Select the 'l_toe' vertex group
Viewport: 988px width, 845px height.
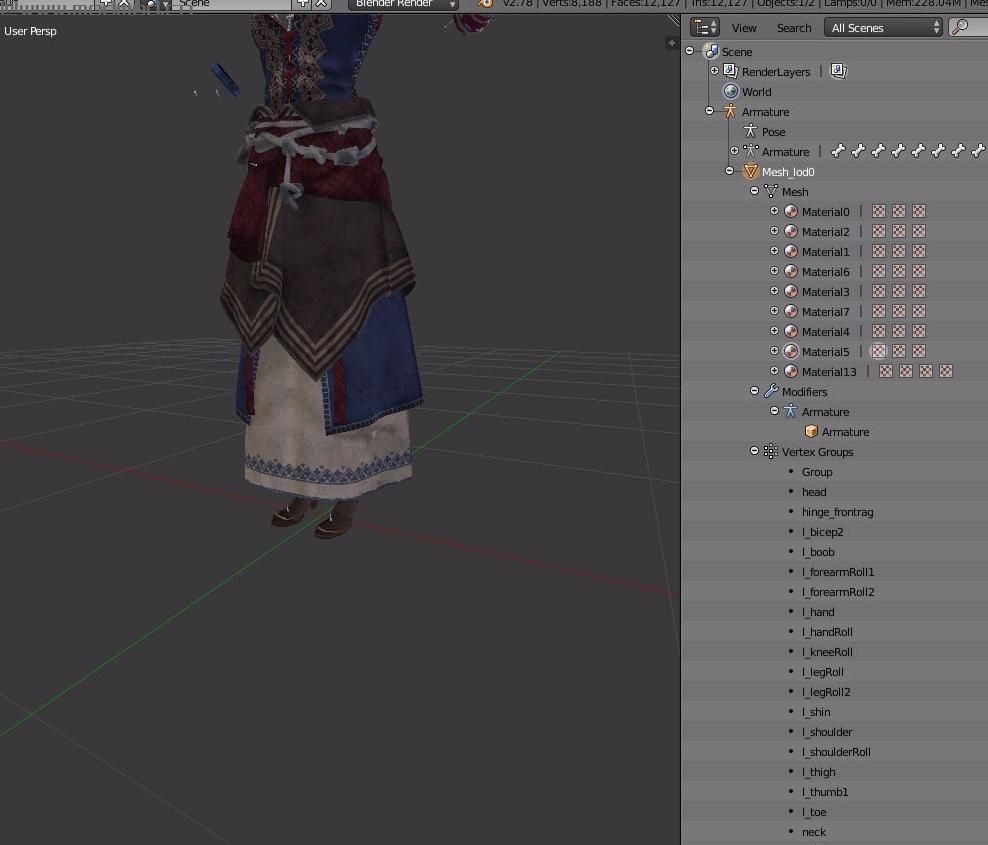click(814, 812)
